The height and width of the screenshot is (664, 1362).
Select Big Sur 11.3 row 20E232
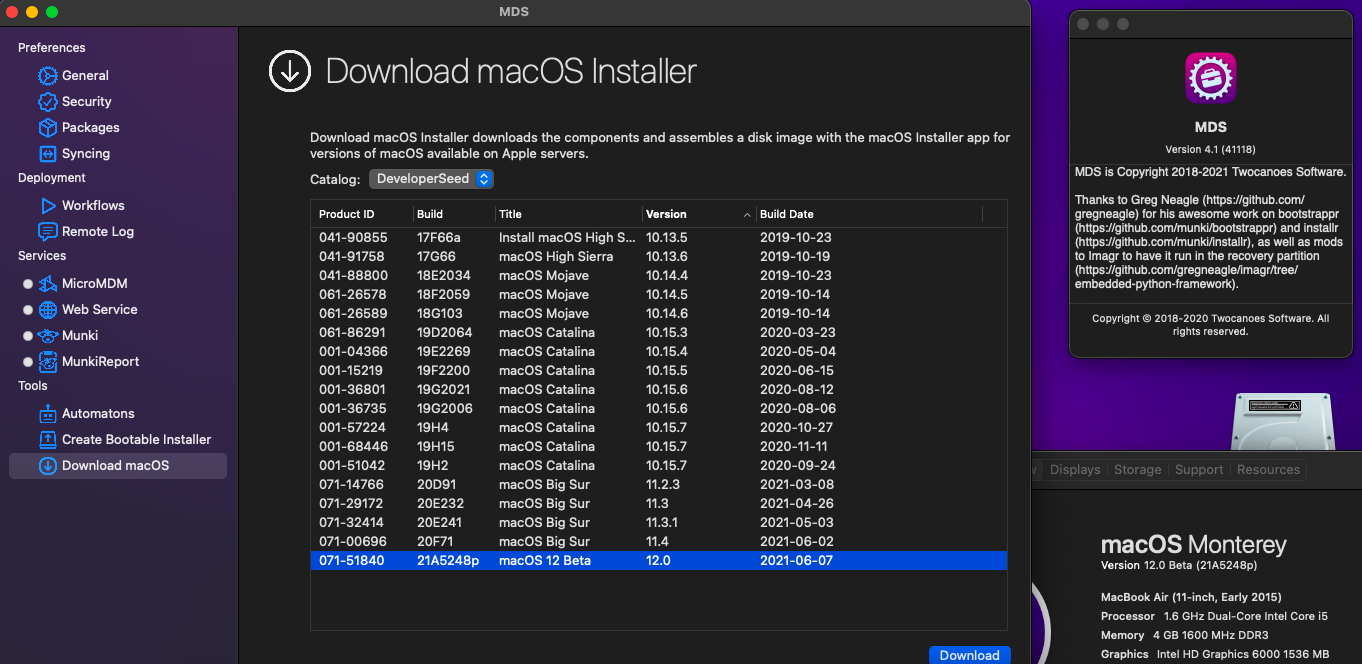659,503
